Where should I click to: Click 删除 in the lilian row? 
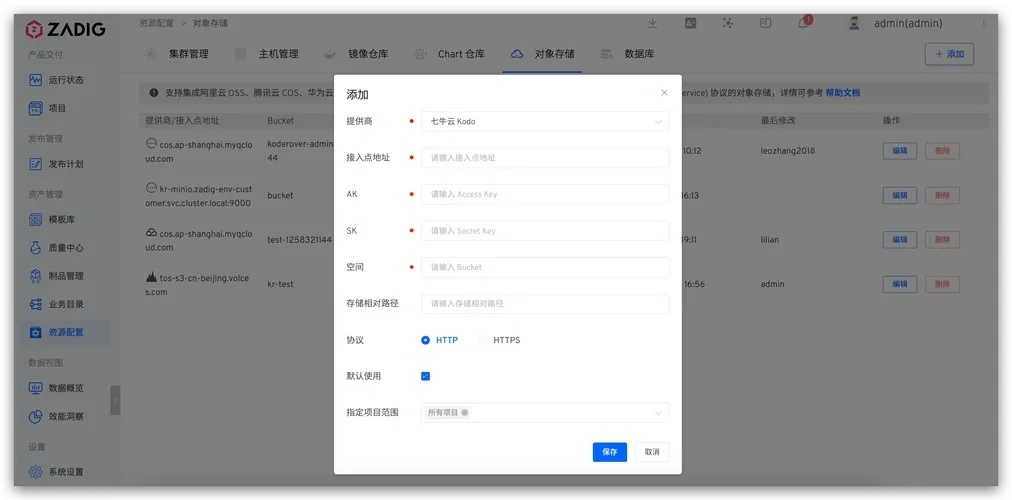coord(942,240)
